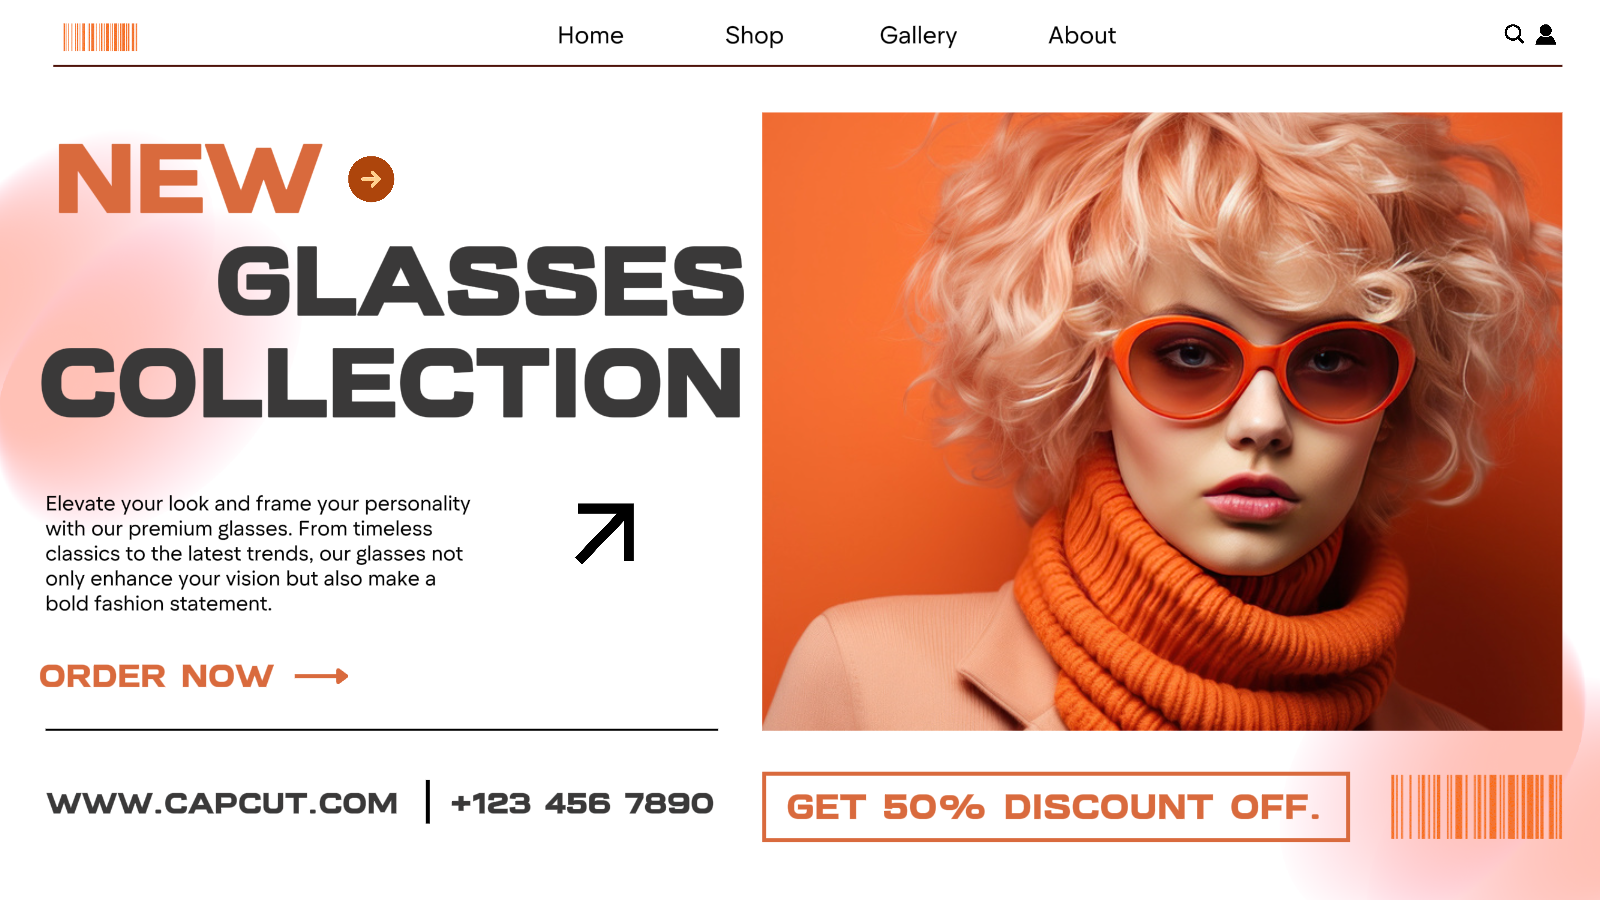
Task: Visit the WWW.CAPCUT.COM link
Action: coord(222,803)
